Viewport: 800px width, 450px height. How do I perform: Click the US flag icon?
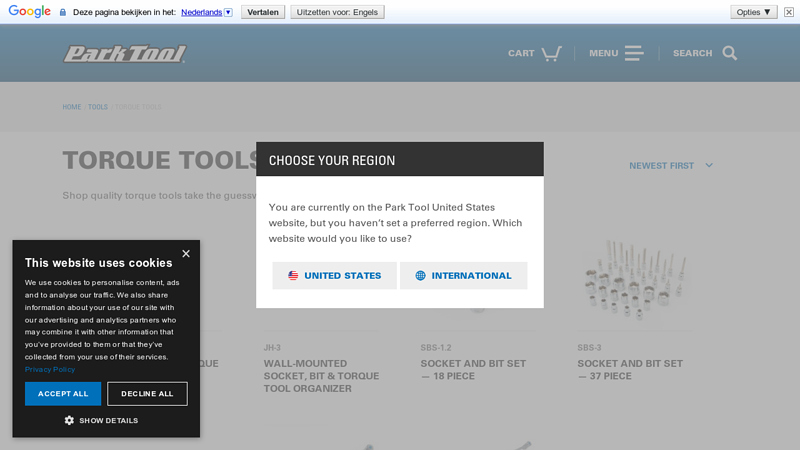tap(293, 276)
